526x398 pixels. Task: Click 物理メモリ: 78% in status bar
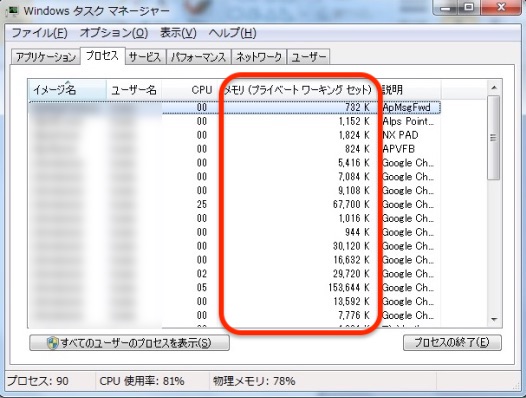(x=254, y=381)
